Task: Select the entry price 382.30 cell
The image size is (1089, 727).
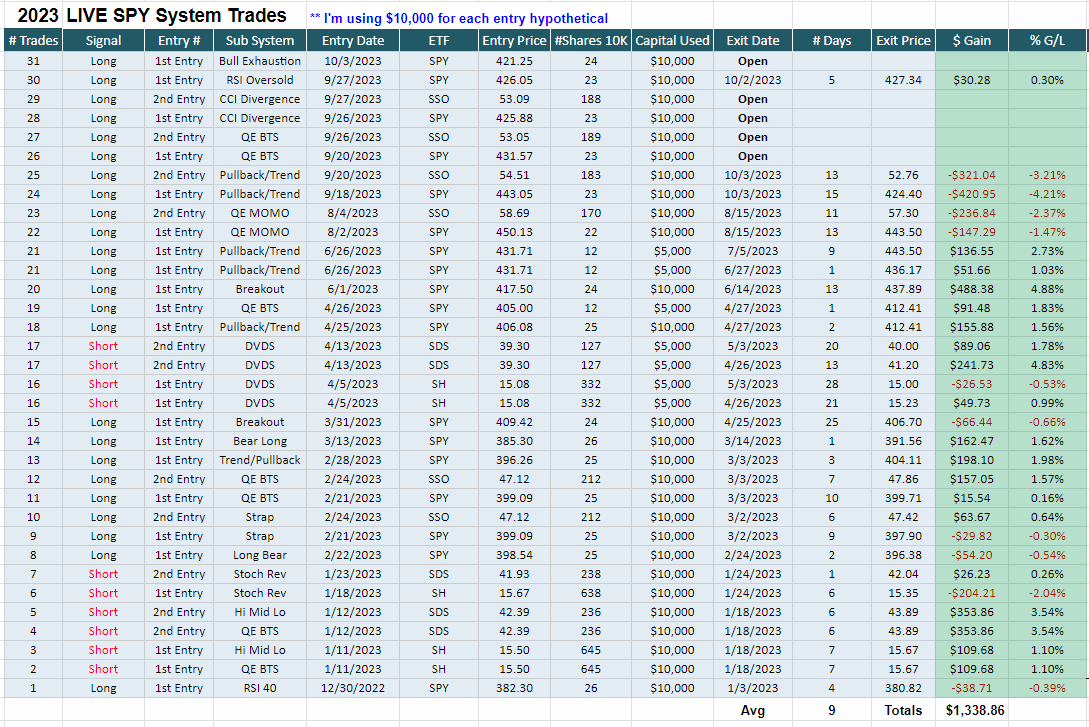Action: click(x=515, y=688)
